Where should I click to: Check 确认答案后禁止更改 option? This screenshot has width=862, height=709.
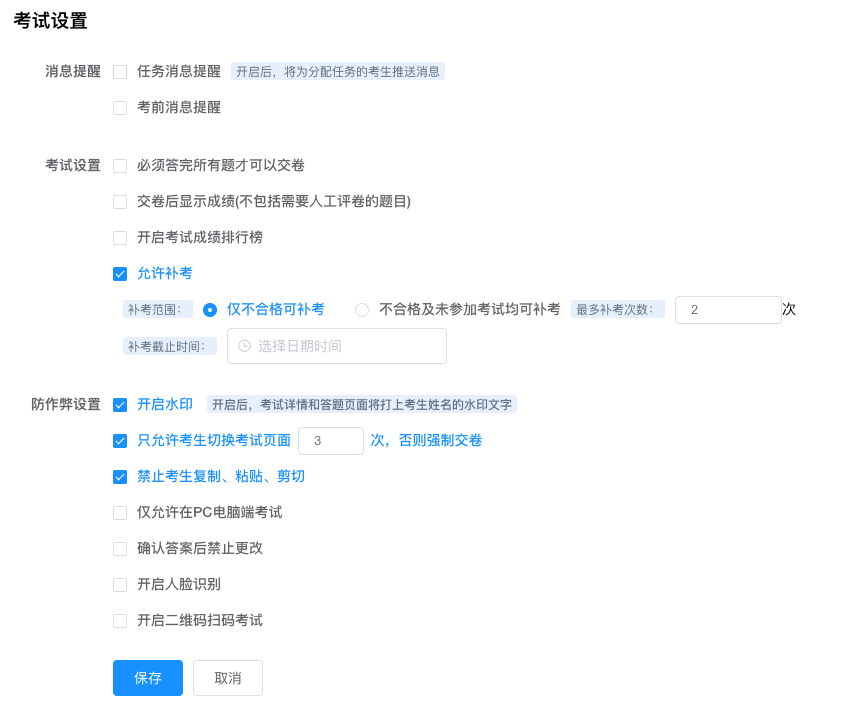120,549
